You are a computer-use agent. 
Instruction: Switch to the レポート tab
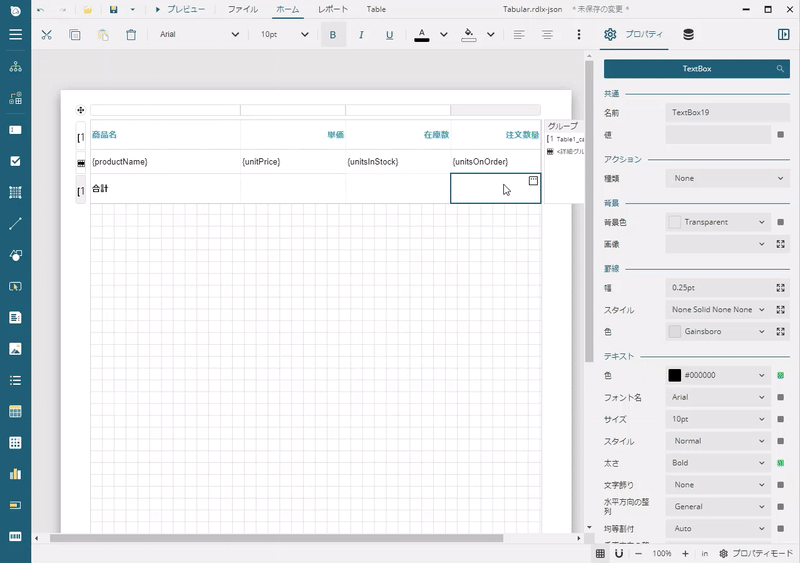[x=333, y=9]
